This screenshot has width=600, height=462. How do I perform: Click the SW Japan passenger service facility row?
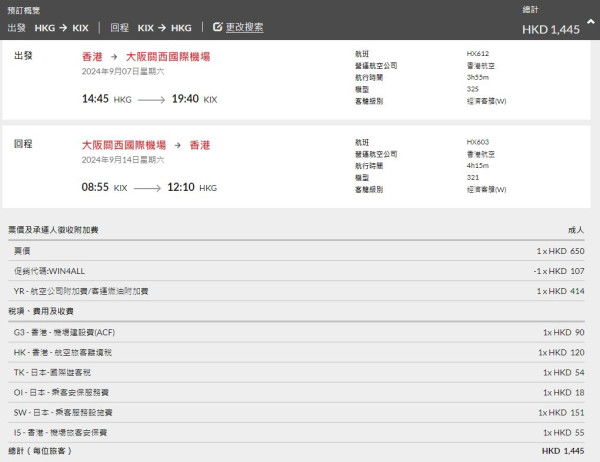coord(297,413)
